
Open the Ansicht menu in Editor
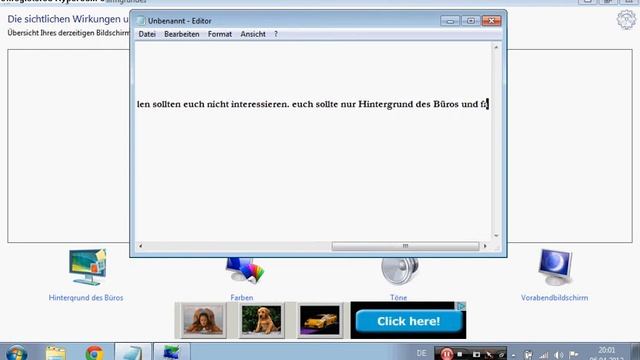pos(253,34)
